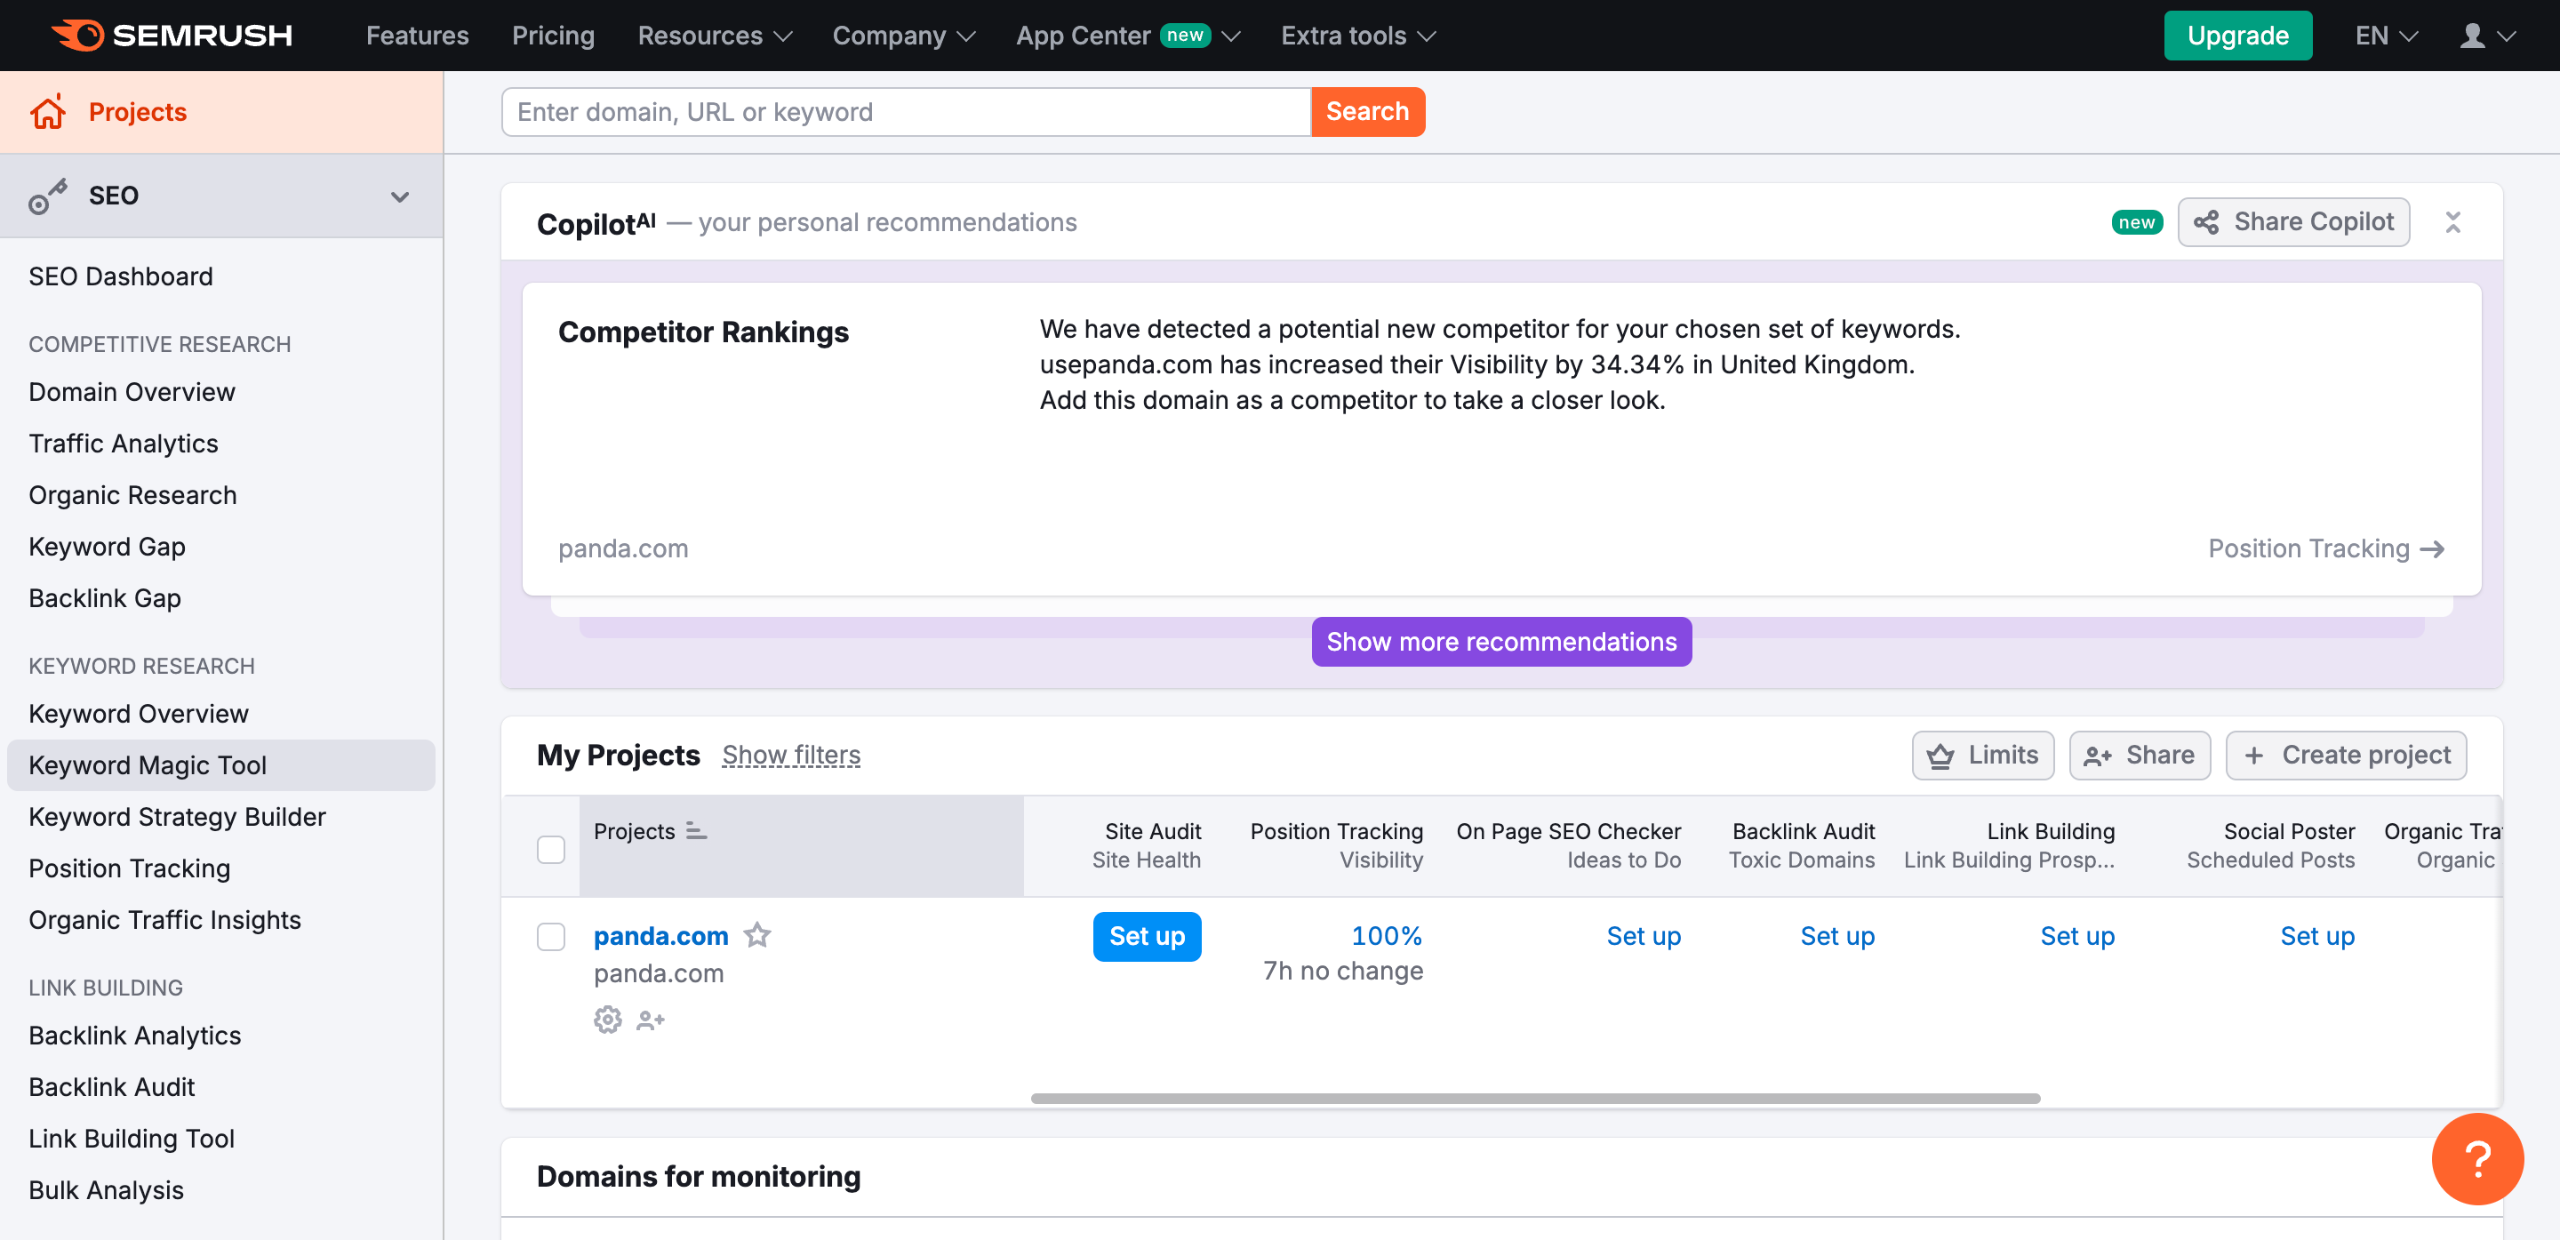This screenshot has height=1240, width=2560.
Task: Open the help question mark bubble
Action: [x=2477, y=1159]
